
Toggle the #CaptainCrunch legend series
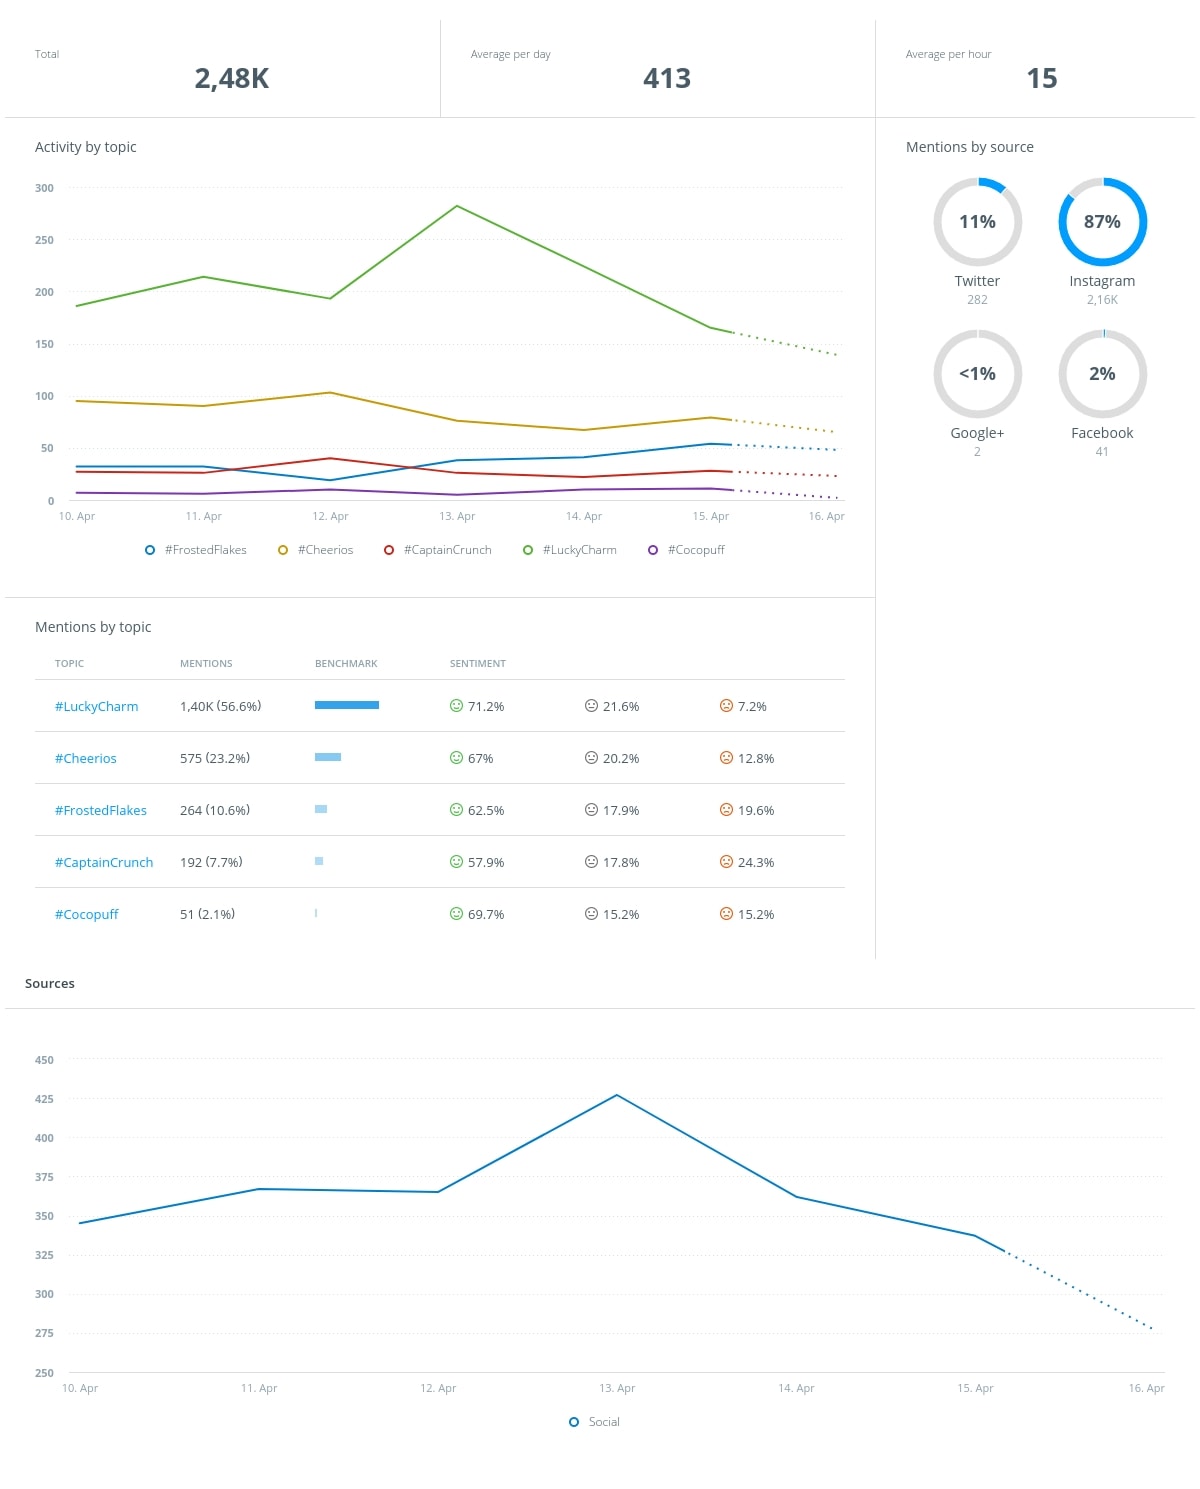click(438, 550)
